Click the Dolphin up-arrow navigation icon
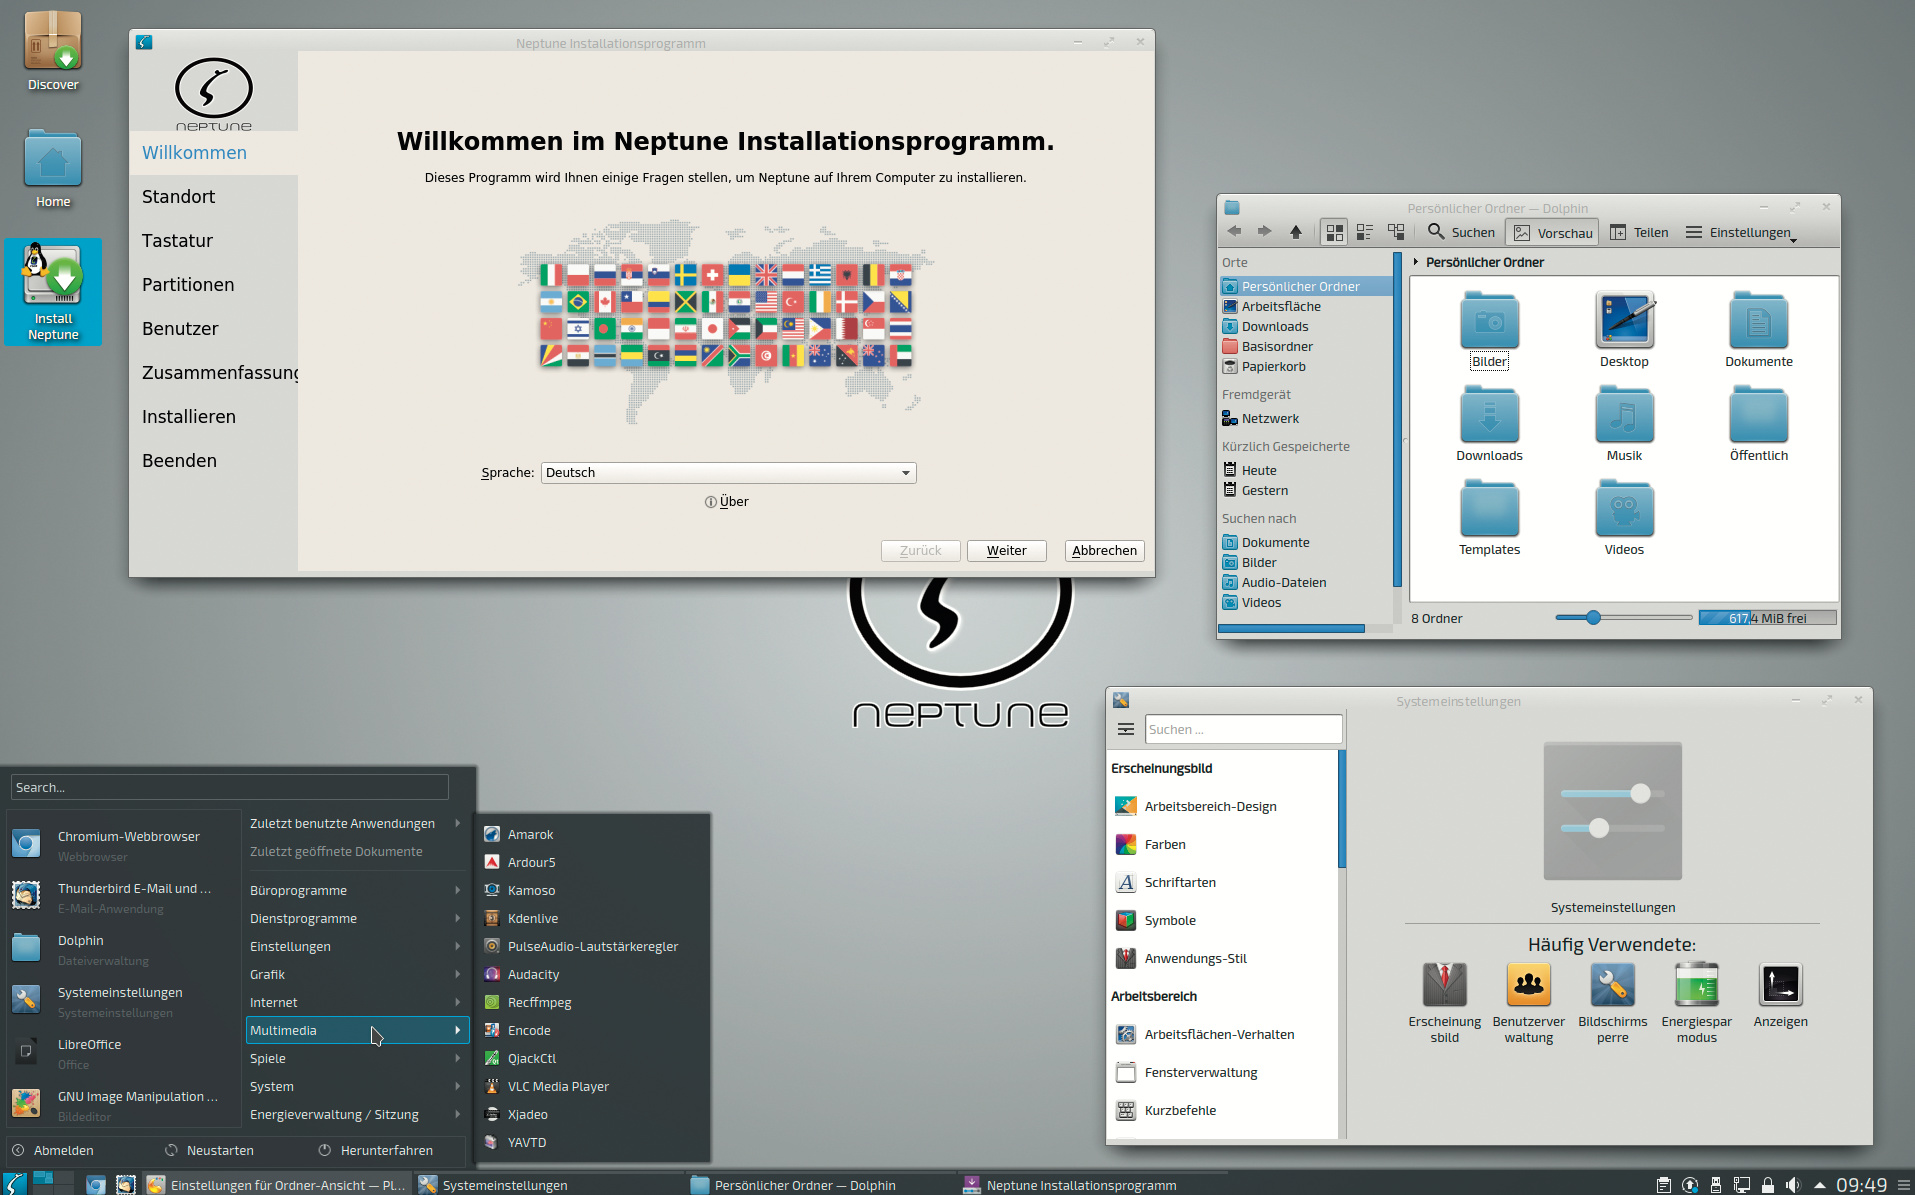The image size is (1915, 1195). (x=1296, y=232)
